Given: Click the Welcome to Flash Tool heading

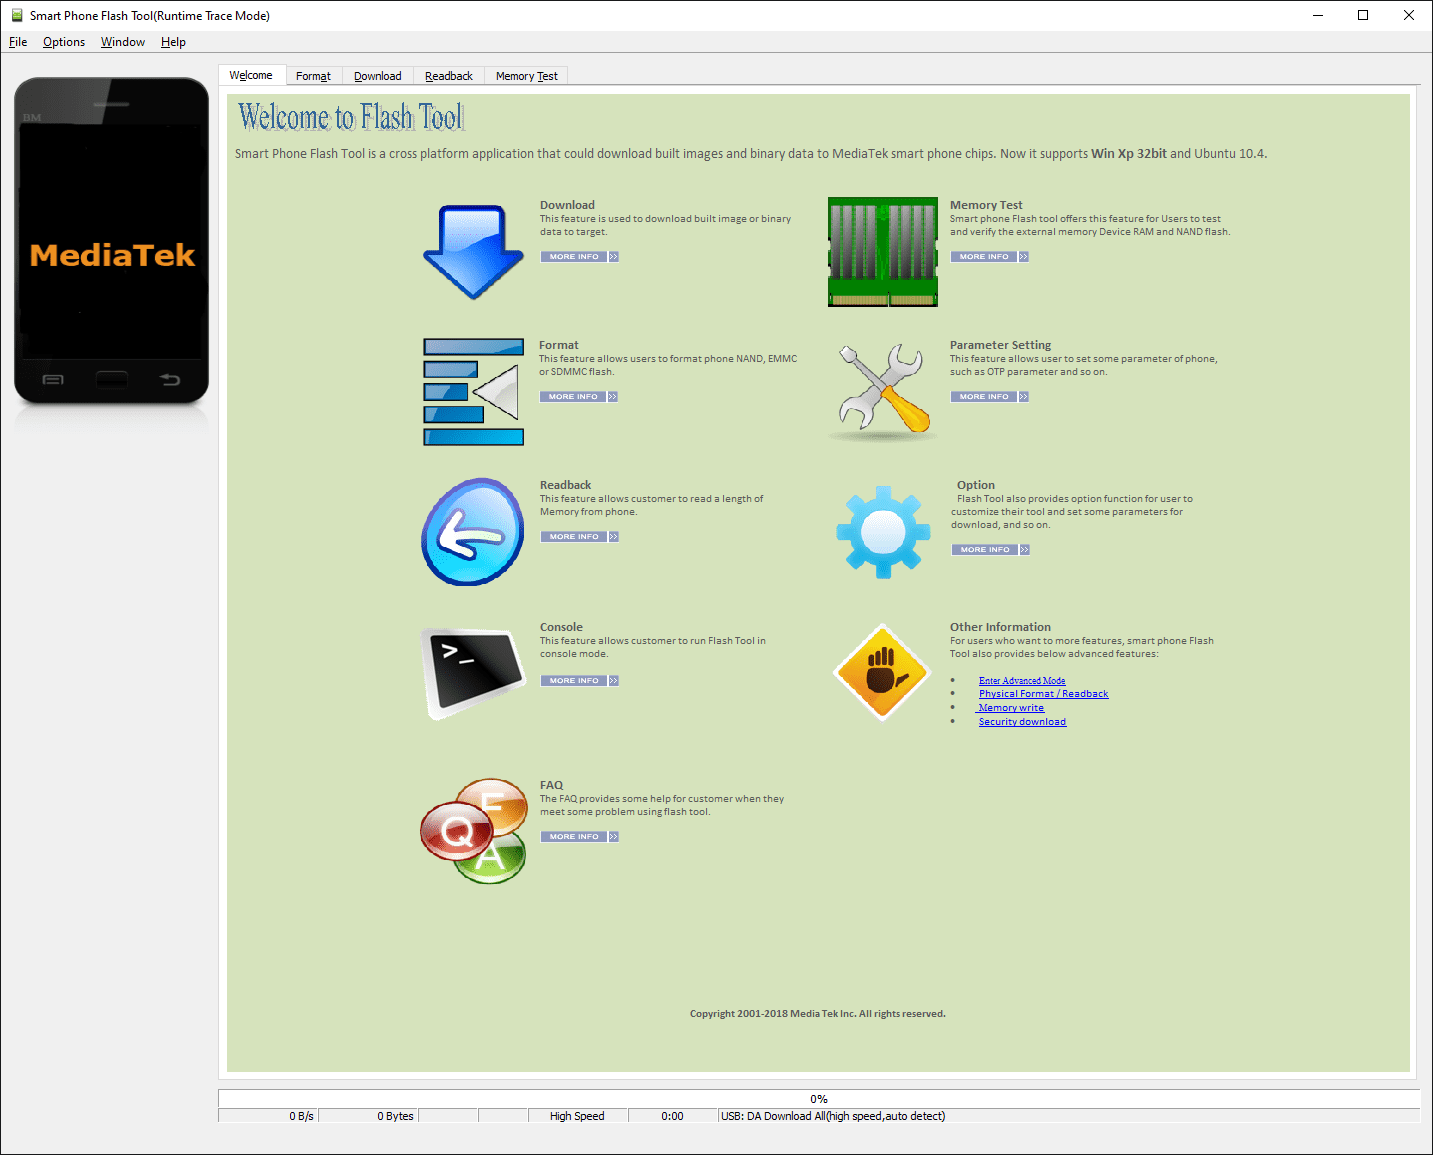Looking at the screenshot, I should click(x=351, y=117).
